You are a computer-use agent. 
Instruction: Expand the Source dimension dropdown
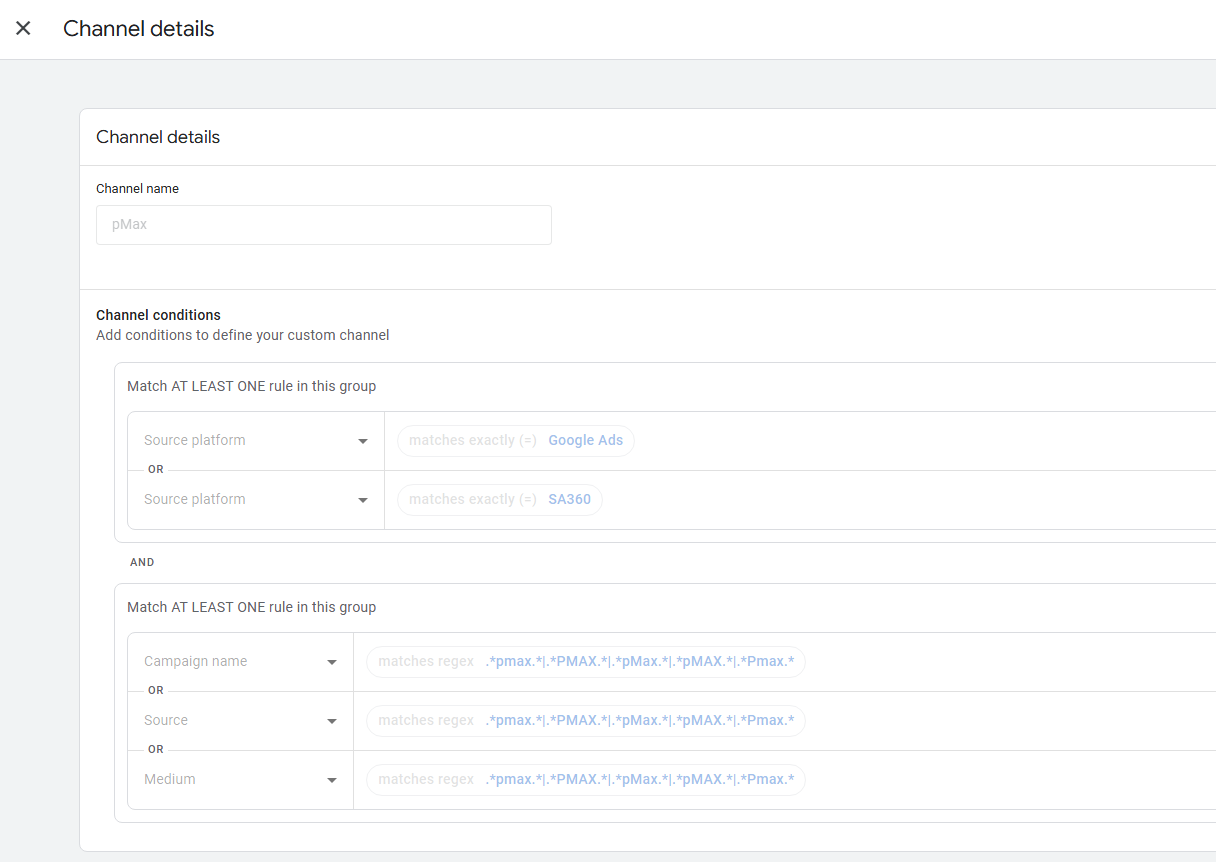pyautogui.click(x=240, y=721)
